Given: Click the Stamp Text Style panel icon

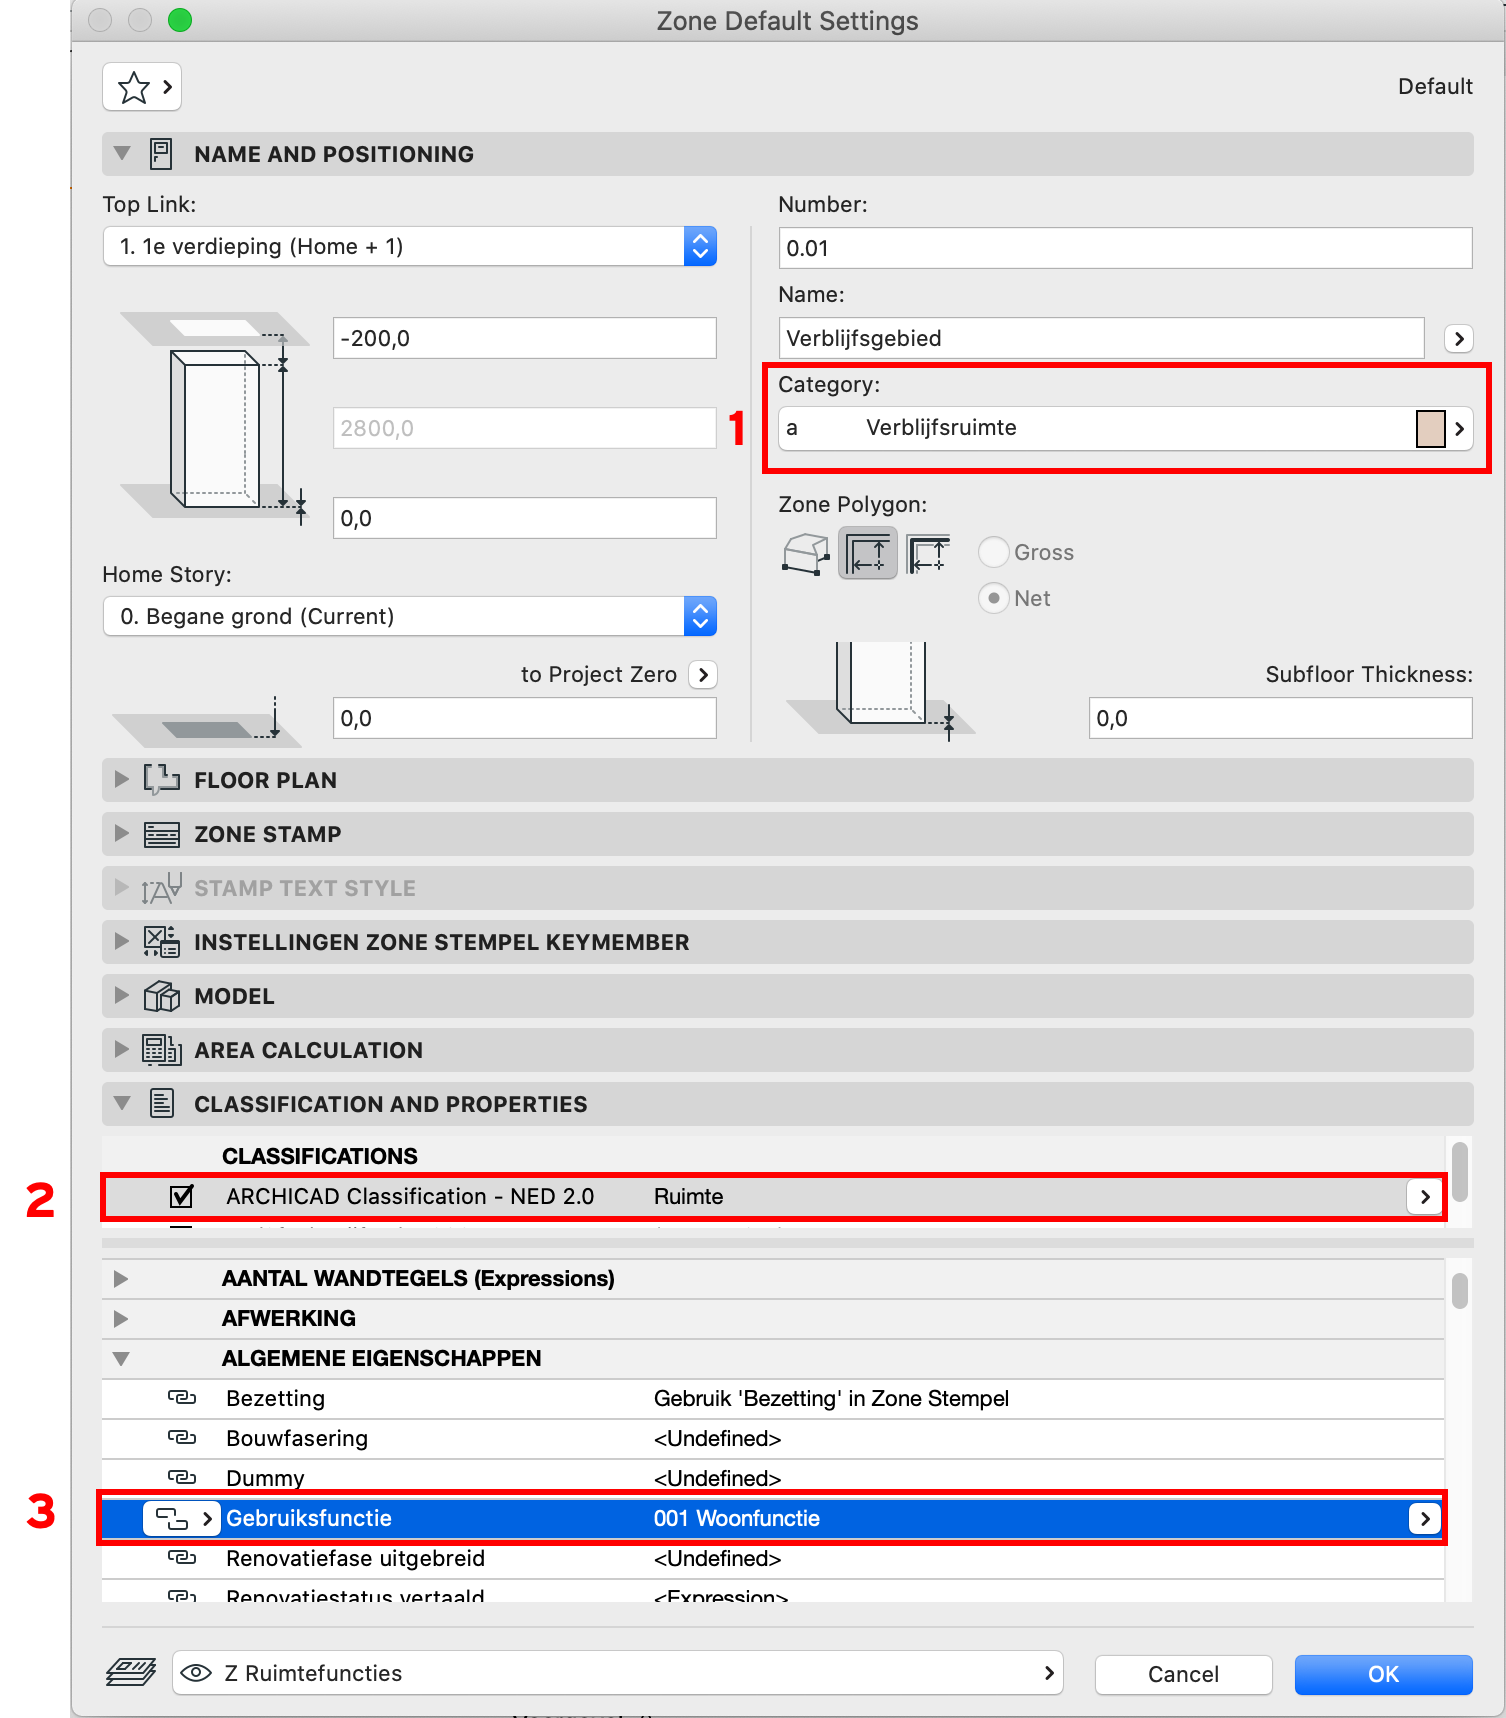Looking at the screenshot, I should (x=161, y=888).
